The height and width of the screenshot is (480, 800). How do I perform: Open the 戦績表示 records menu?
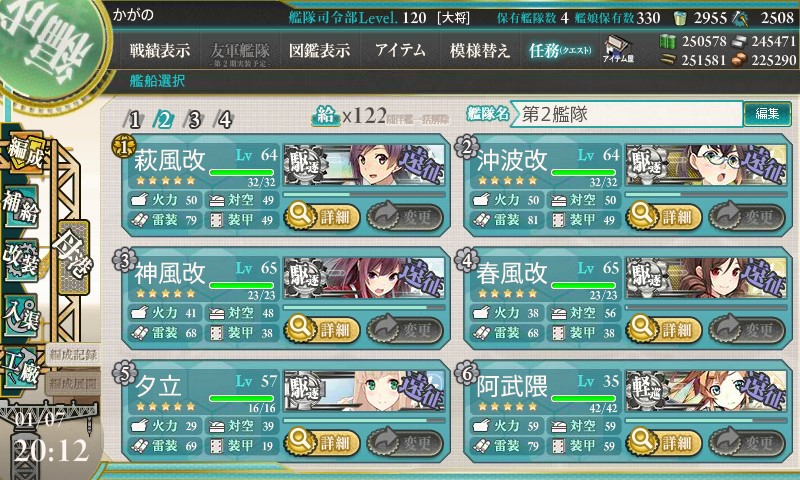(x=160, y=50)
